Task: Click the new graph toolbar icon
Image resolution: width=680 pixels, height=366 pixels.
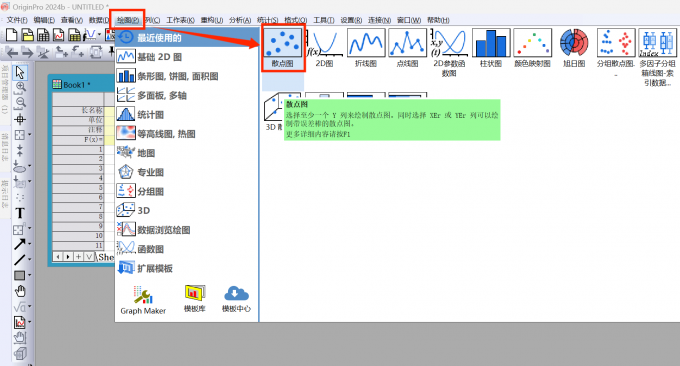Action: click(x=59, y=35)
